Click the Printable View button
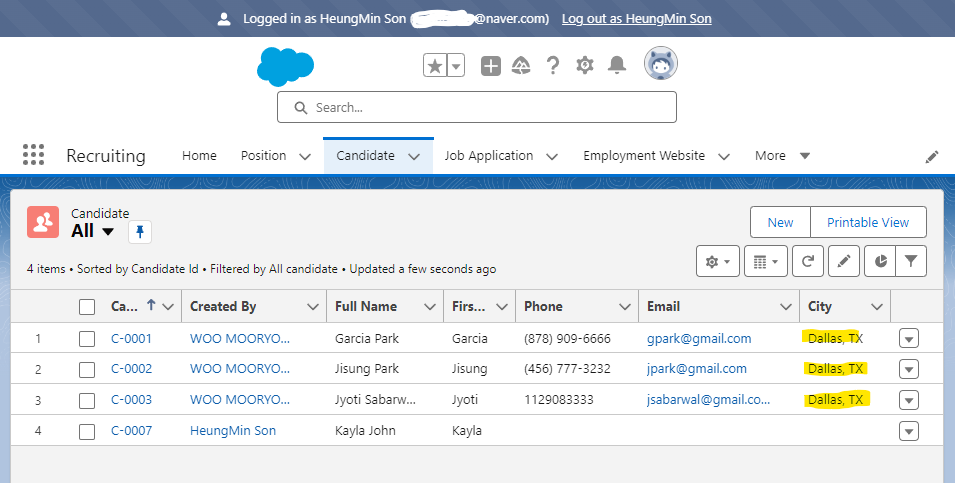The image size is (955, 483). 868,222
